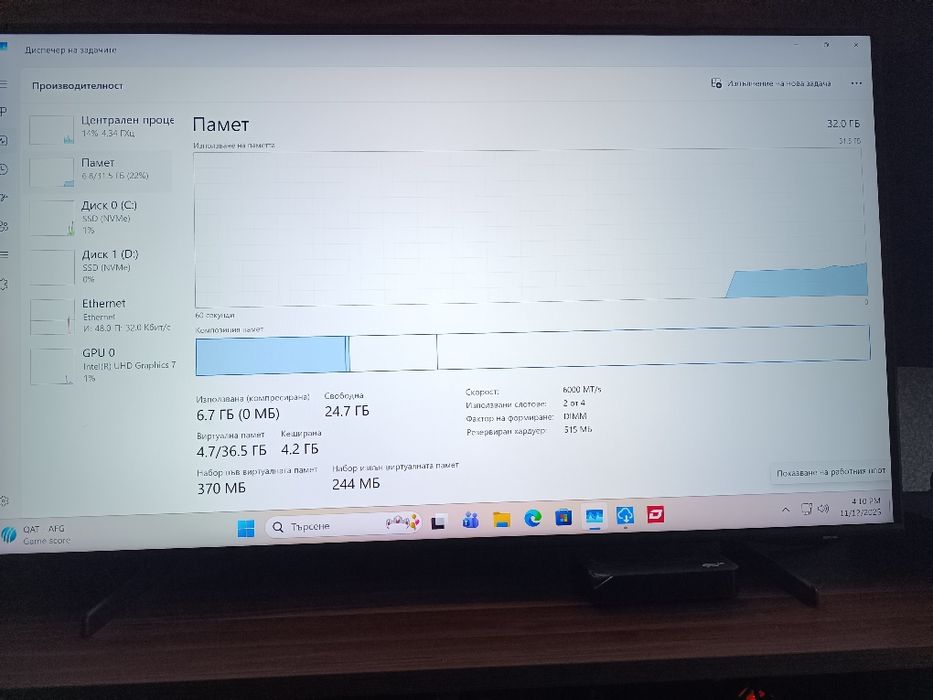The height and width of the screenshot is (700, 933).
Task: Open File Explorer from the taskbar
Action: [502, 520]
